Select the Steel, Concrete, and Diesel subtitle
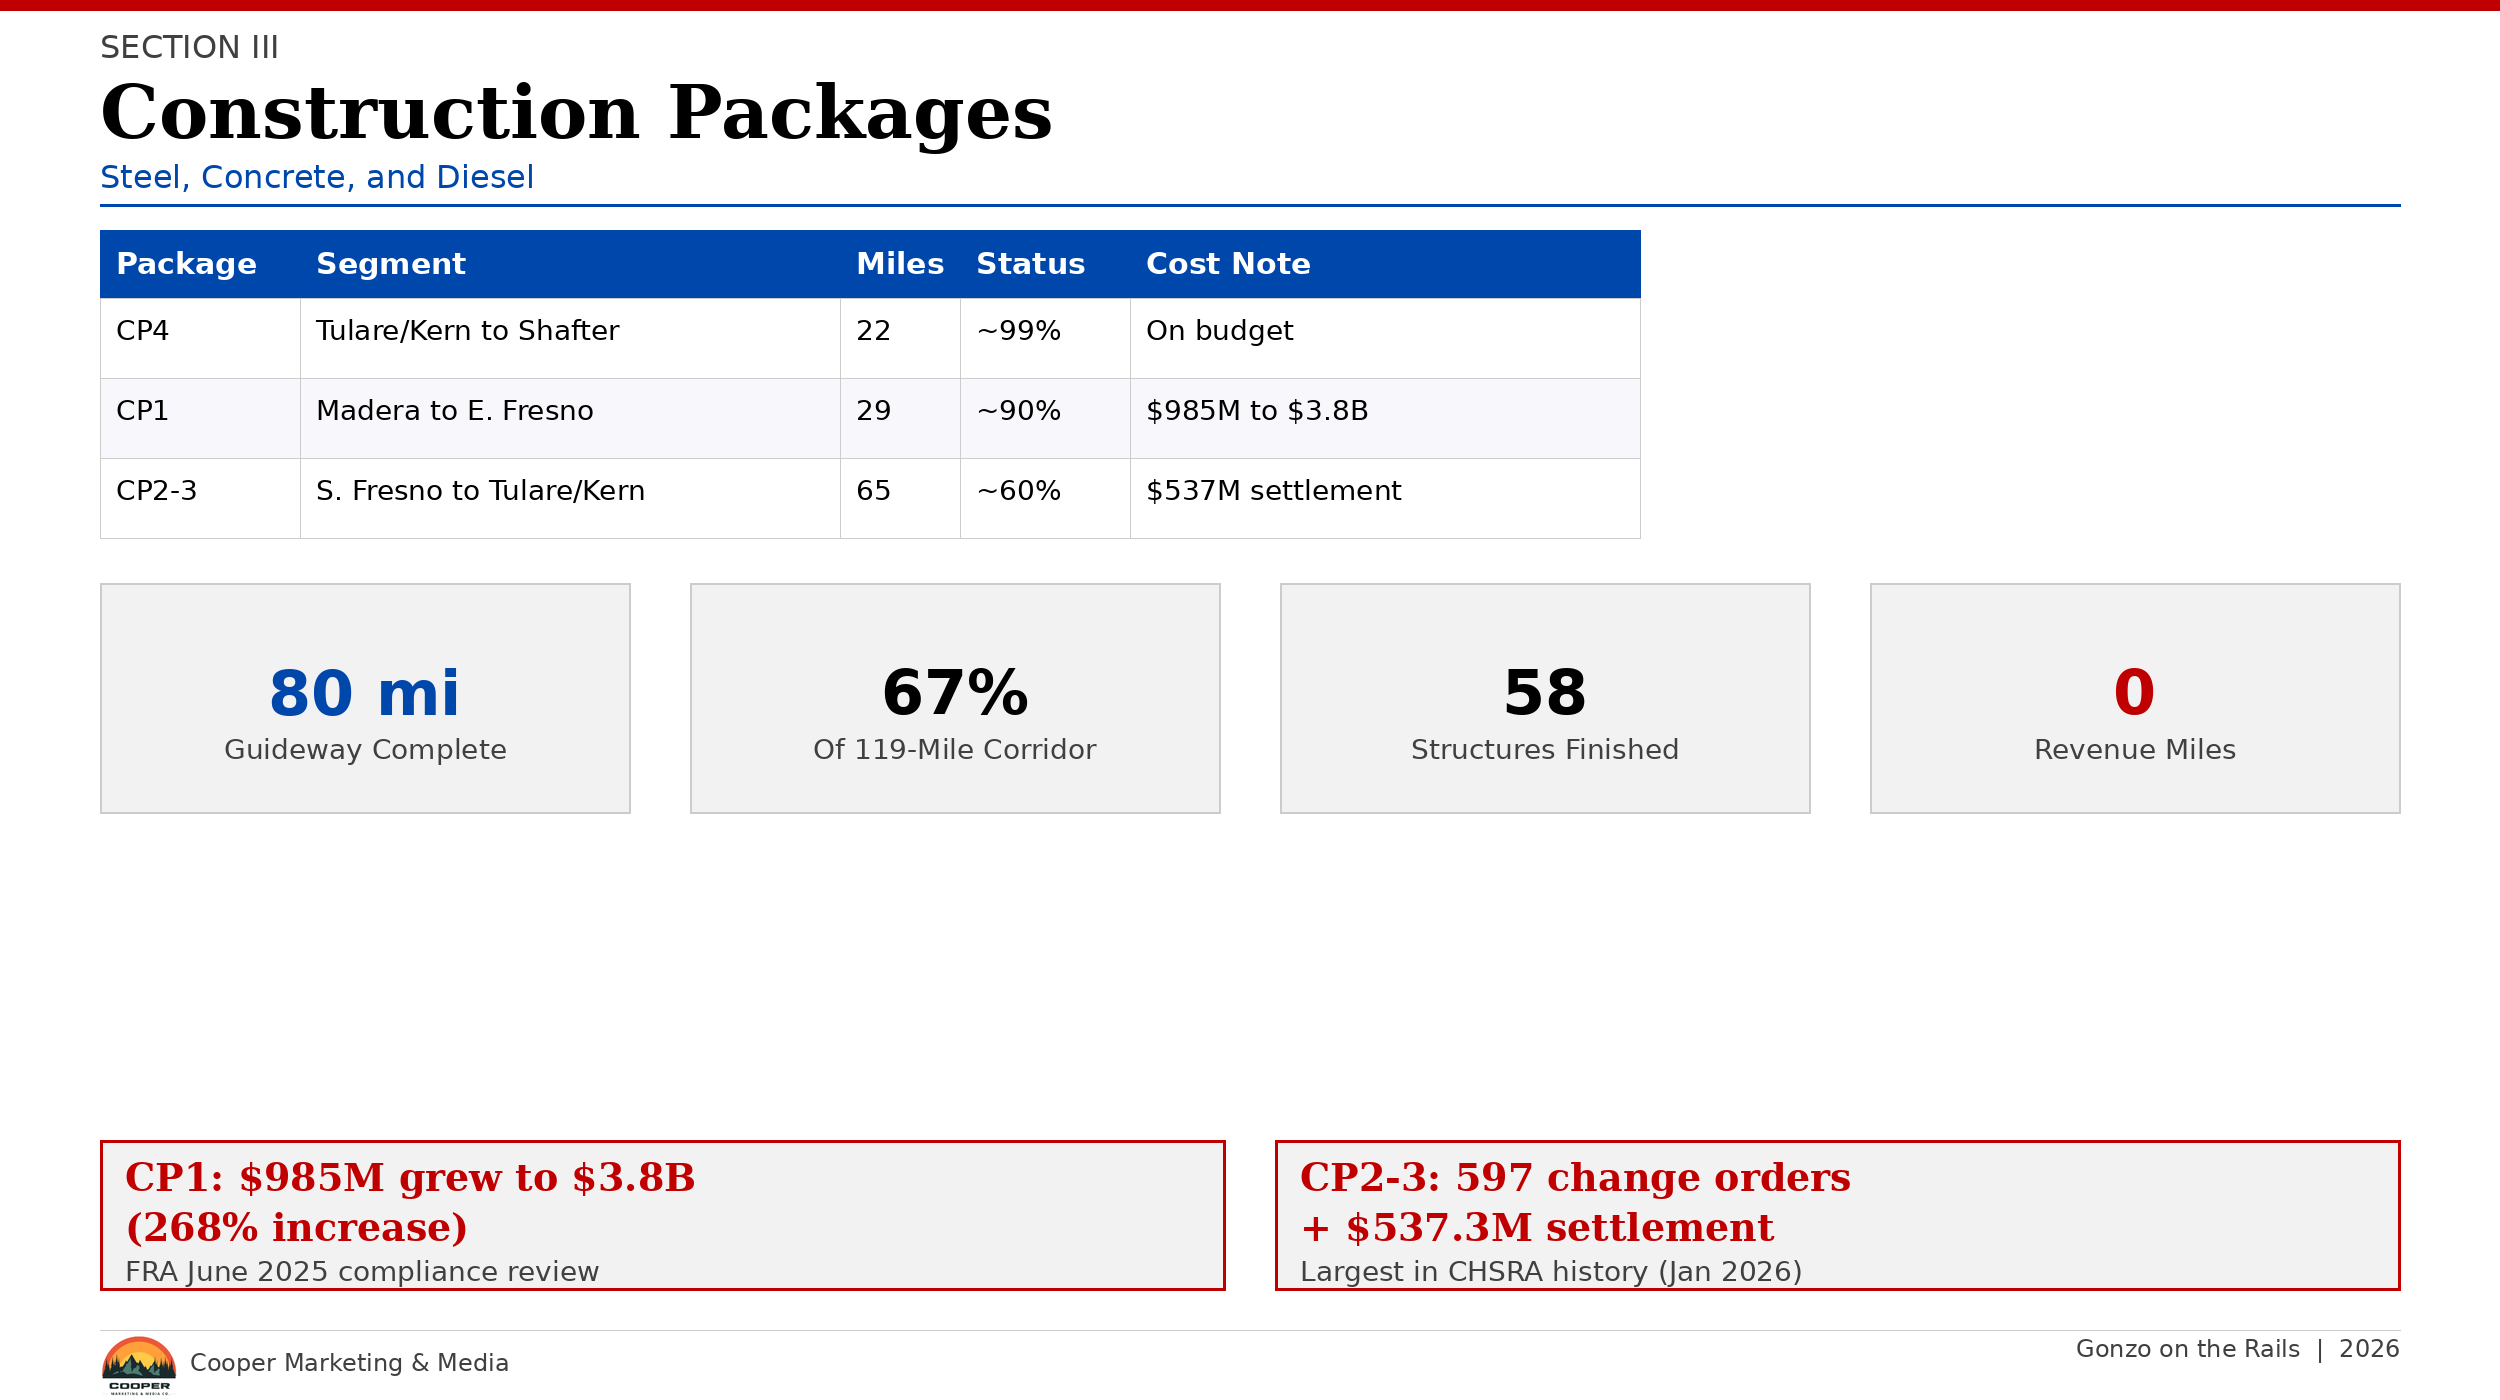 317,177
